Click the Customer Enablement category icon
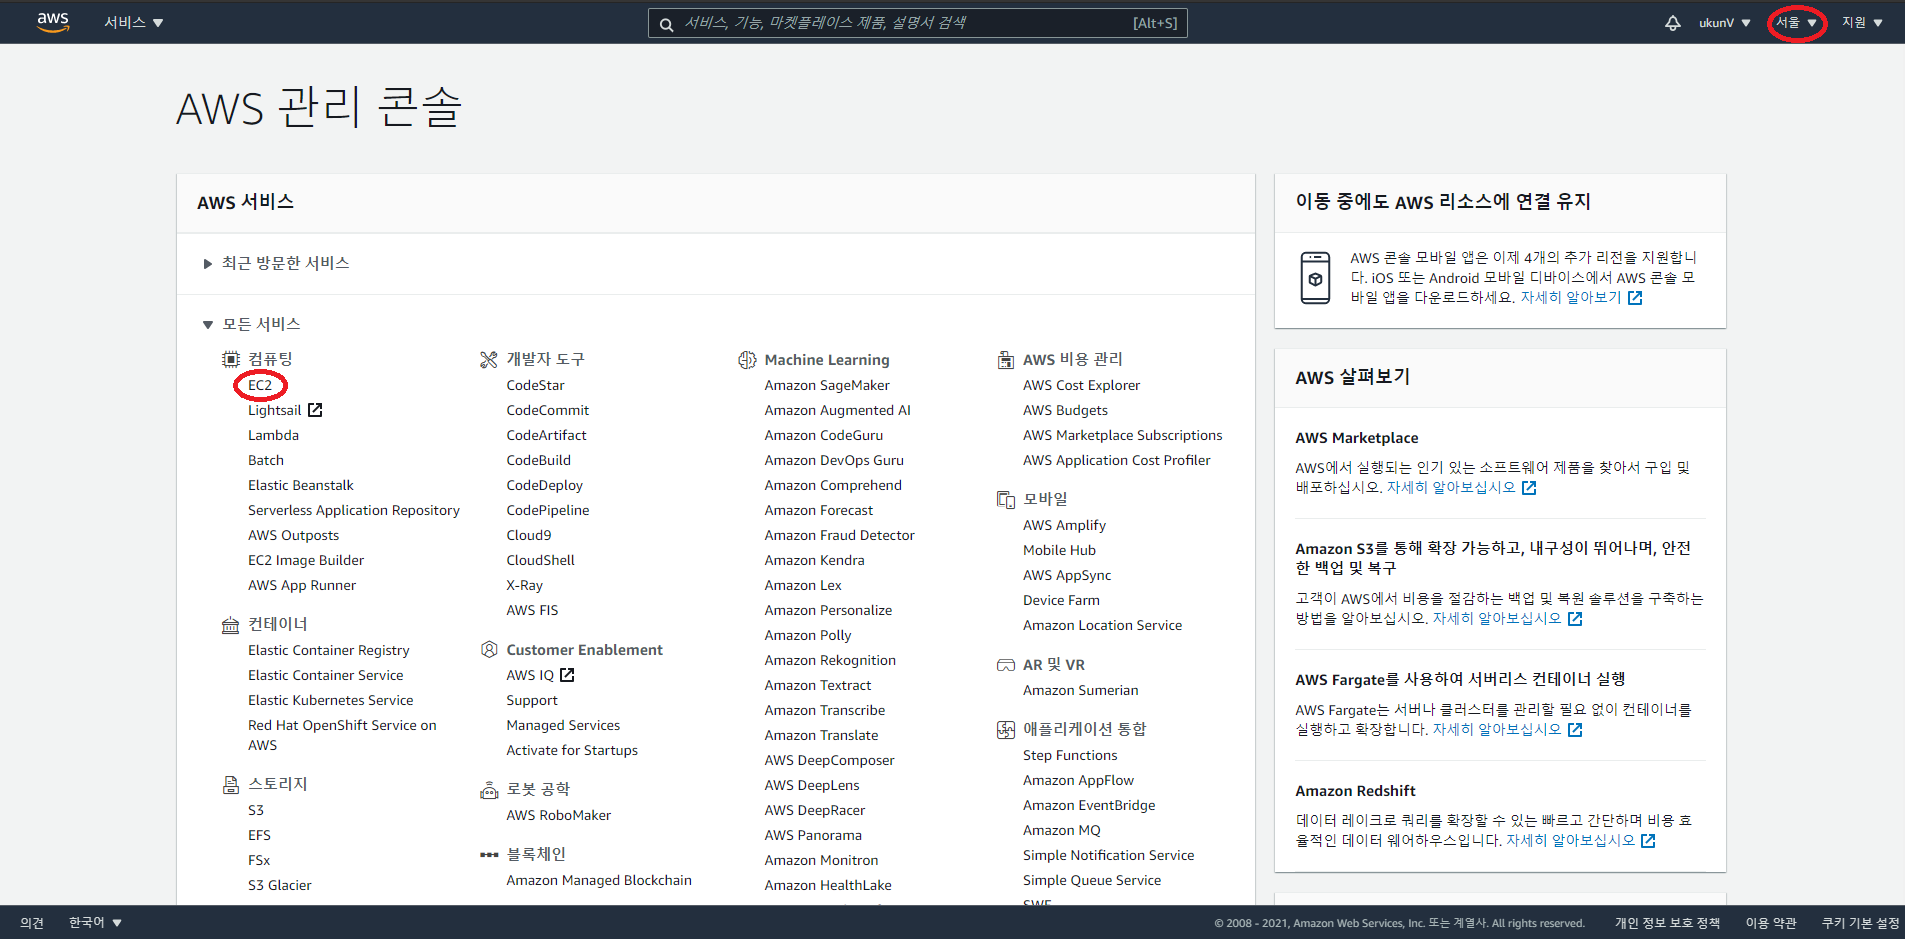The image size is (1905, 939). [489, 650]
